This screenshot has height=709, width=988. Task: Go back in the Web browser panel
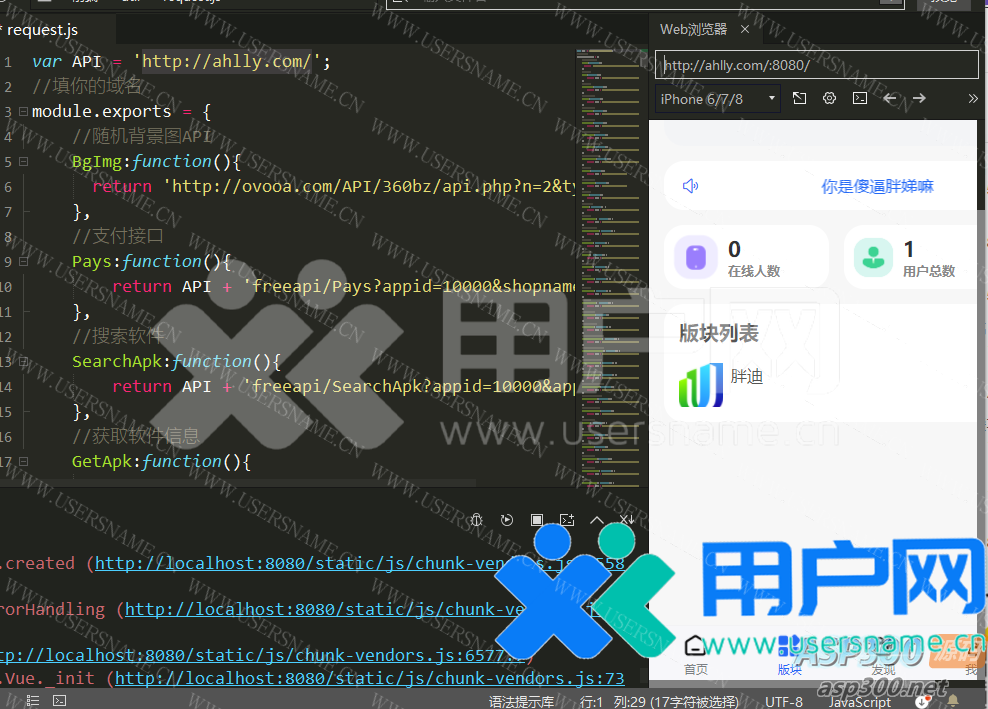click(x=889, y=98)
